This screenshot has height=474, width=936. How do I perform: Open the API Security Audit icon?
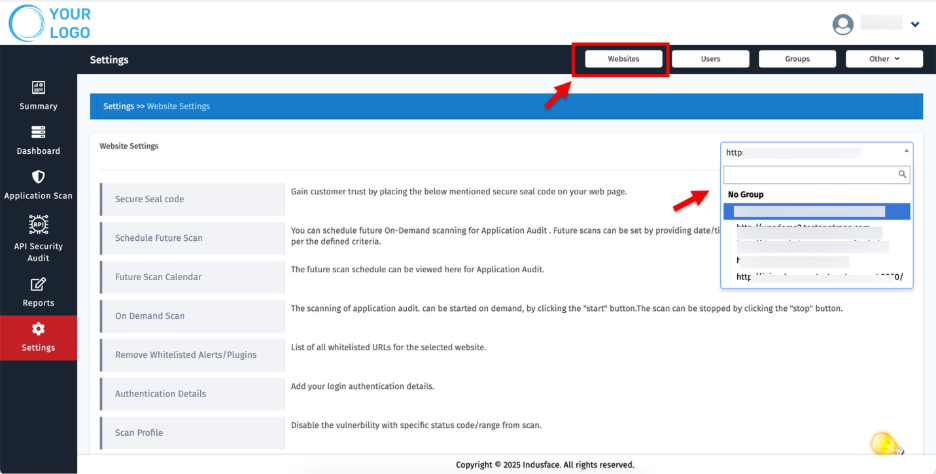pos(38,224)
